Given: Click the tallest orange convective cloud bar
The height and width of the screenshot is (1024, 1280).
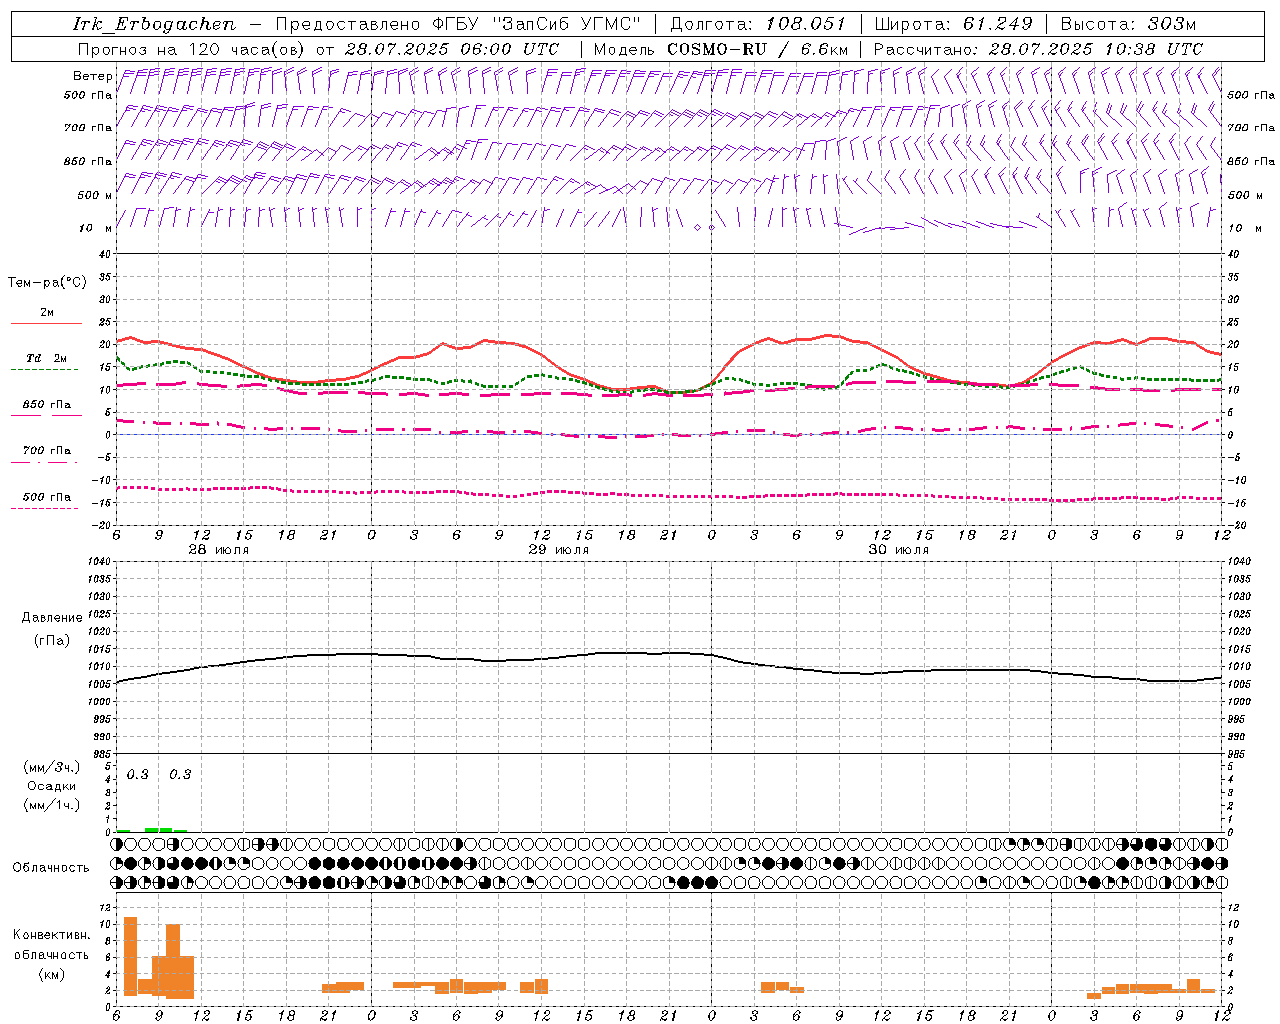Looking at the screenshot, I should click(x=130, y=956).
